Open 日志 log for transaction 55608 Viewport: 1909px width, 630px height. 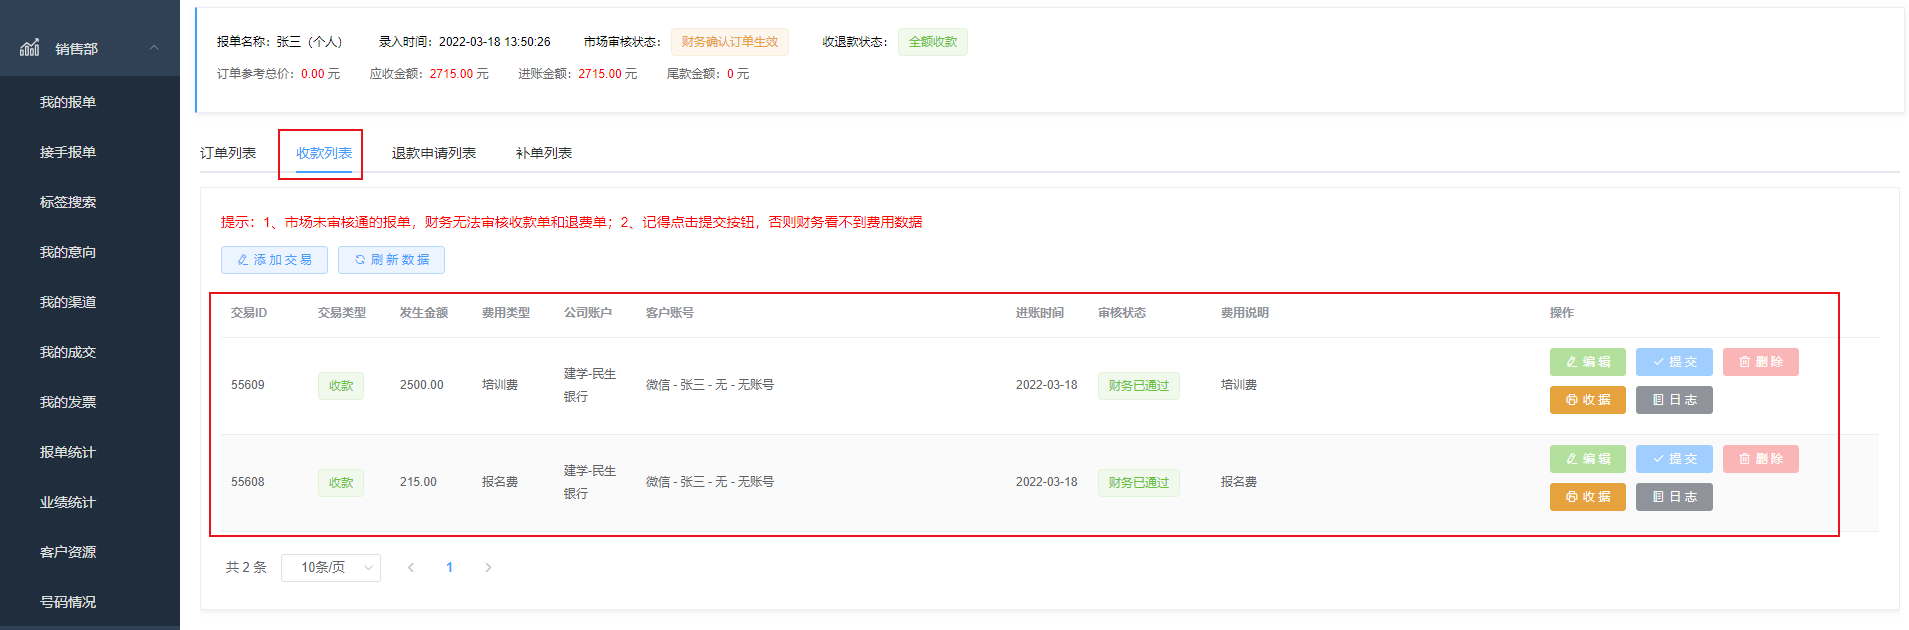[1674, 497]
